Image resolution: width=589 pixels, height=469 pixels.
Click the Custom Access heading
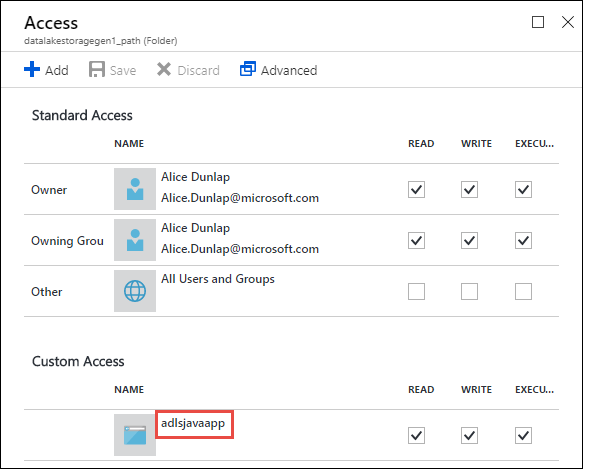click(78, 361)
